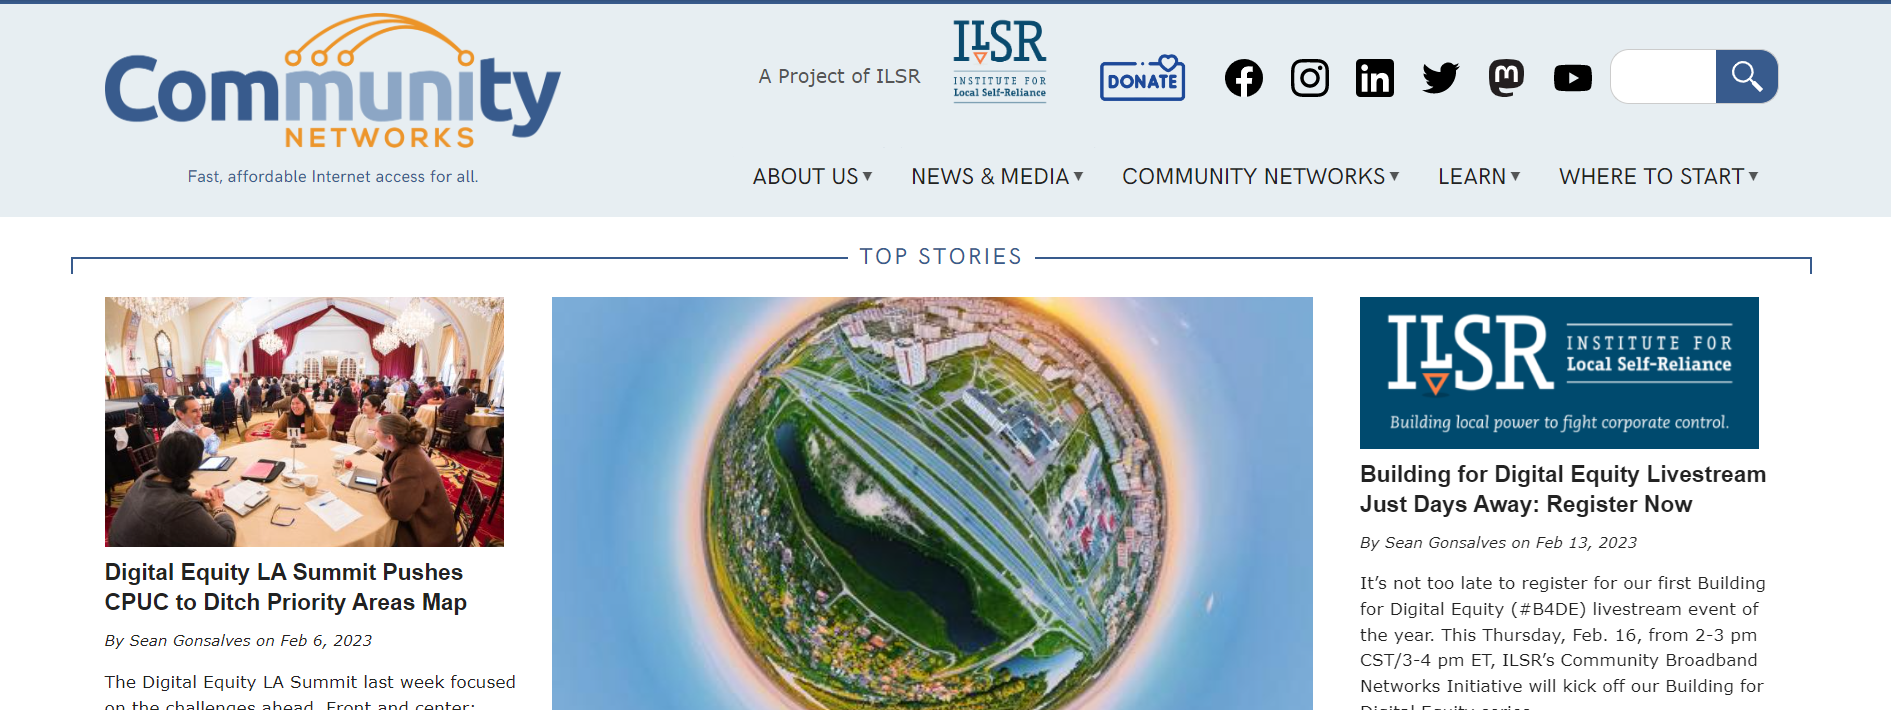Click the Community Networks site logo
Viewport: 1891px width, 710px height.
tap(332, 82)
